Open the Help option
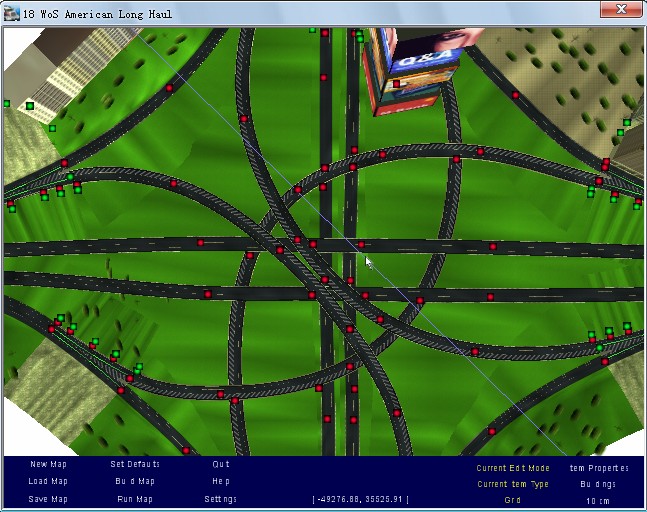 tap(221, 482)
